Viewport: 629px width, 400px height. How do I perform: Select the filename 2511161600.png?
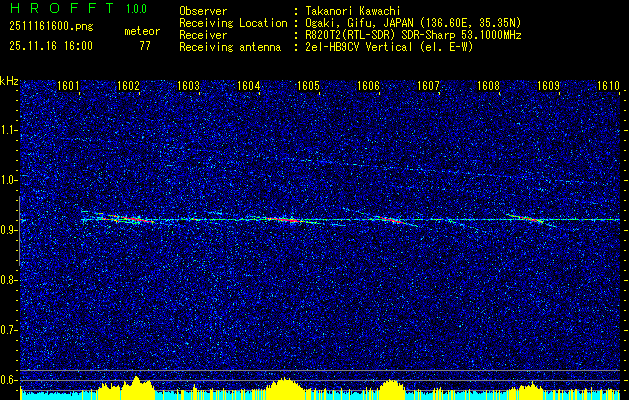[51, 27]
